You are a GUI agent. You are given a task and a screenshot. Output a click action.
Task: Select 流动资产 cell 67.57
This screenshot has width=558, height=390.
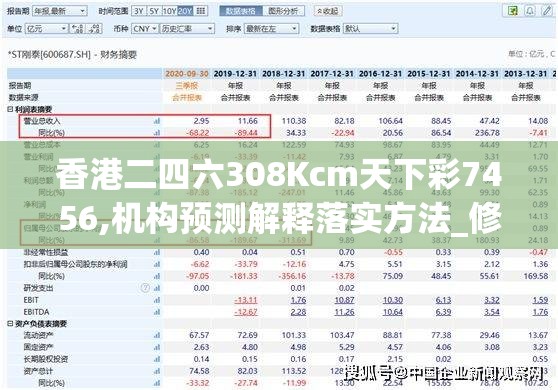point(199,335)
